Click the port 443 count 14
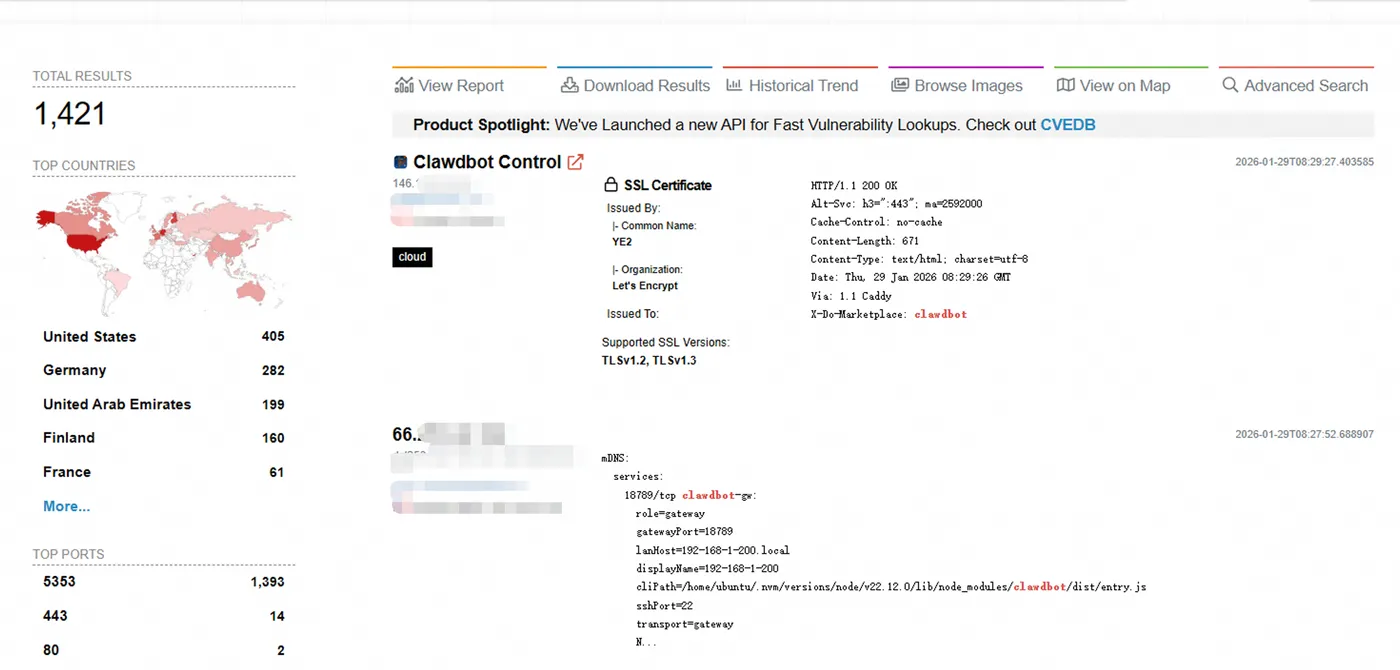Image resolution: width=1400 pixels, height=670 pixels. tap(277, 616)
